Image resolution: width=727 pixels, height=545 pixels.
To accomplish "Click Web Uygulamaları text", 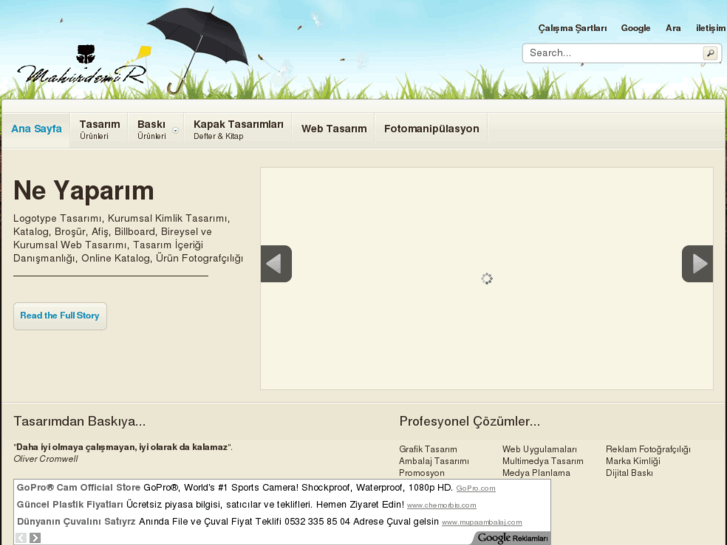I will coord(540,449).
